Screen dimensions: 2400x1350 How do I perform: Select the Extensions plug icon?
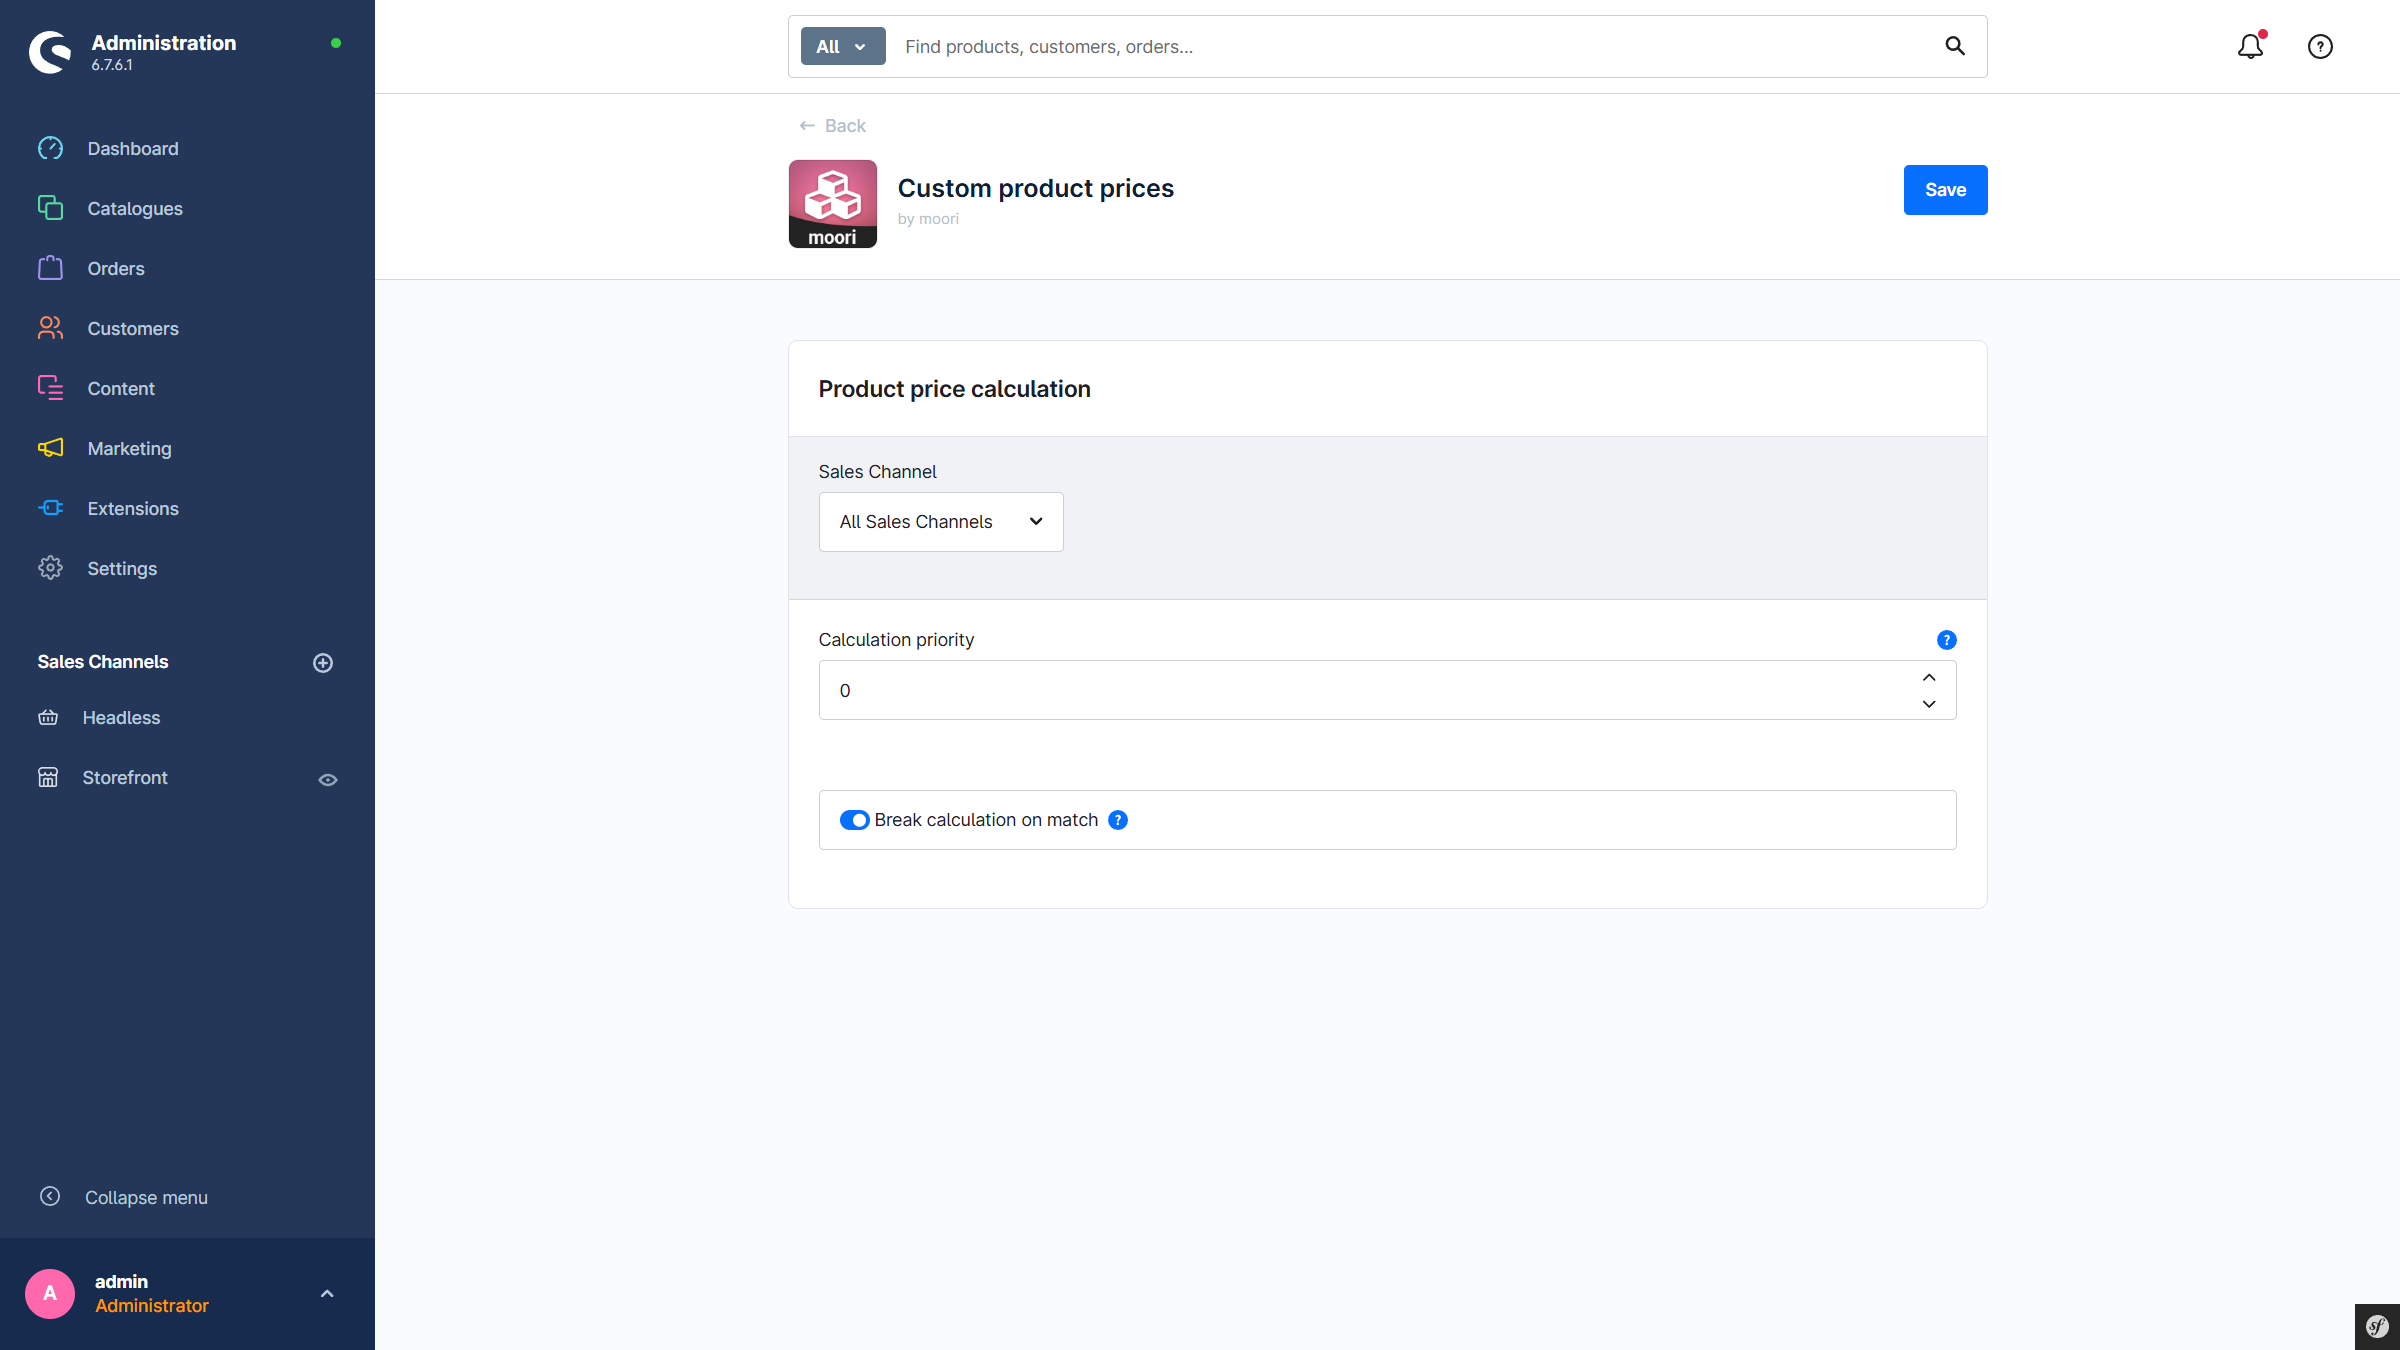click(50, 508)
